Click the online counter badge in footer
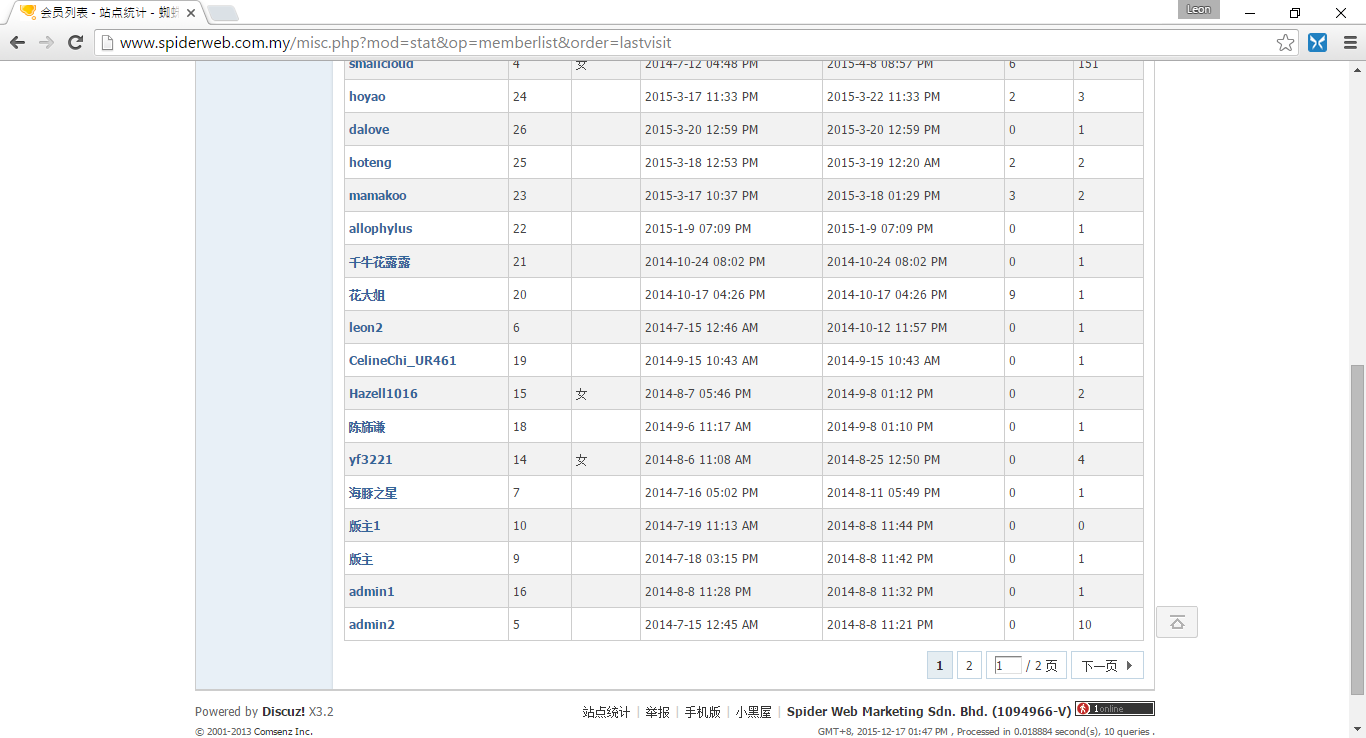The width and height of the screenshot is (1366, 738). (1115, 709)
